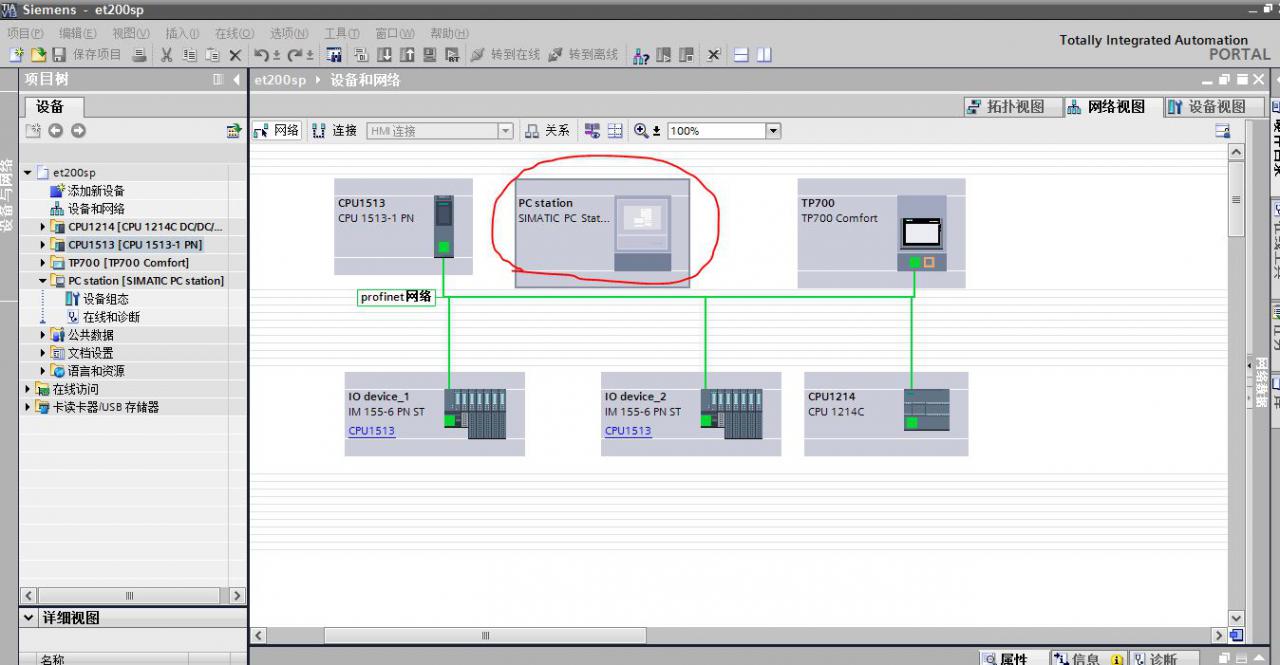
Task: Select the CPU1214 device graphic
Action: [x=926, y=410]
